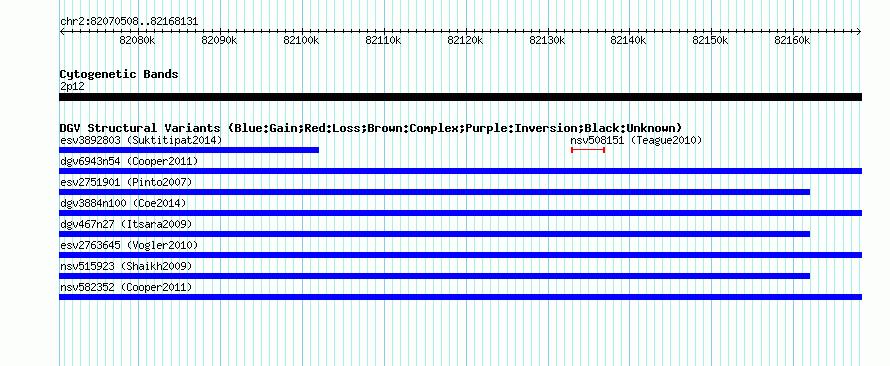Screen dimensions: 890x366
Task: Open the esv2751901 (Pinto2007) variant label
Action: click(126, 182)
